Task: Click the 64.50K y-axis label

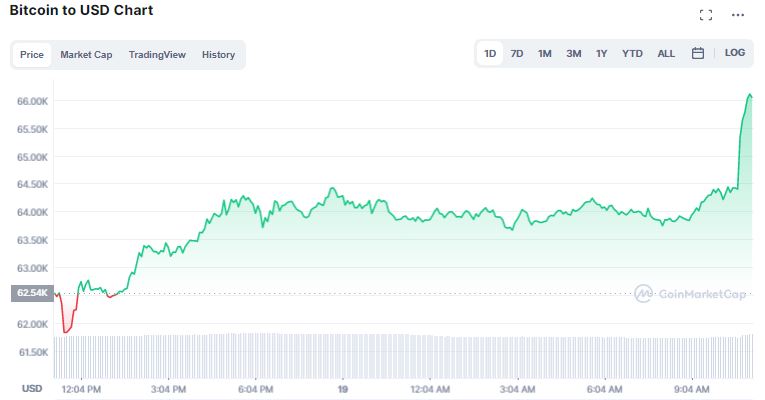Action: click(32, 184)
